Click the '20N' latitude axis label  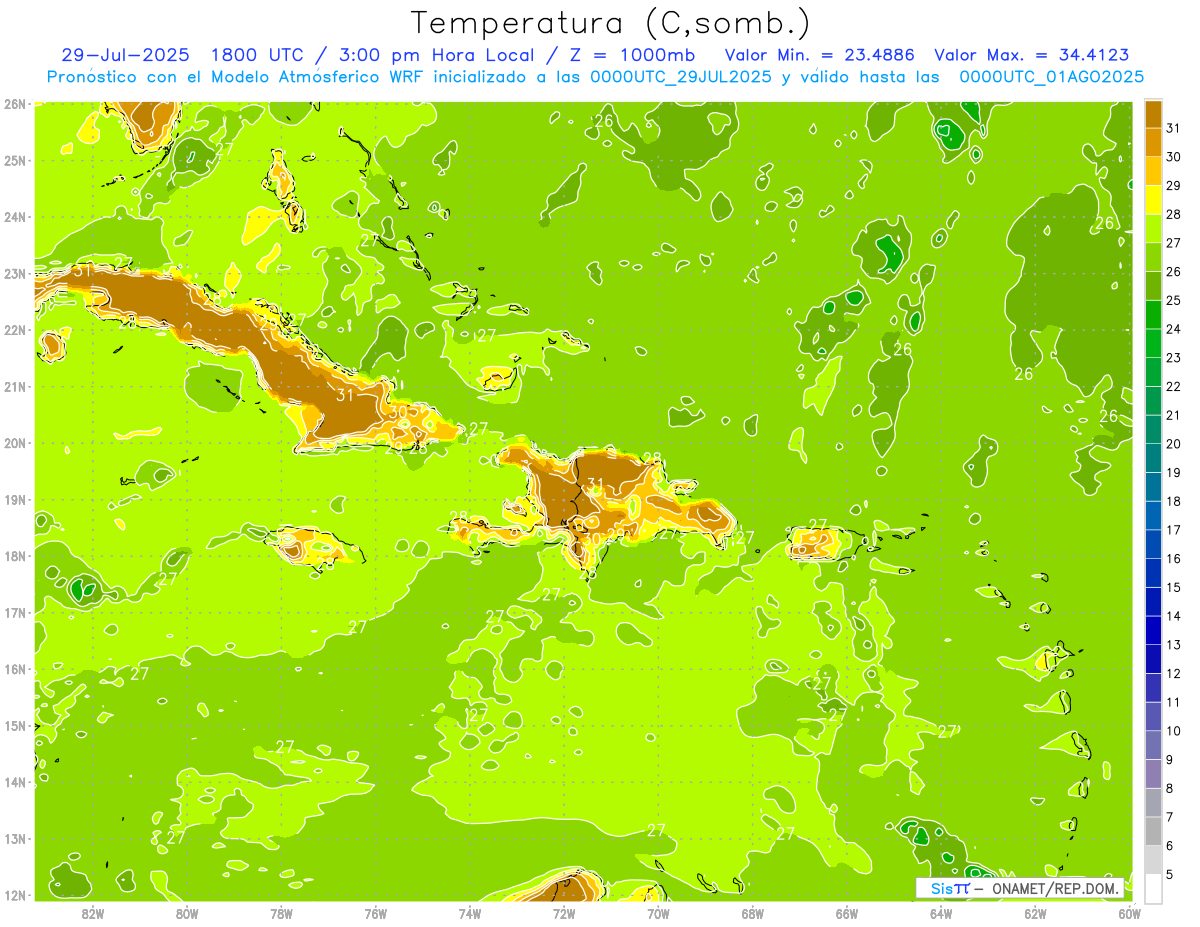(14, 443)
